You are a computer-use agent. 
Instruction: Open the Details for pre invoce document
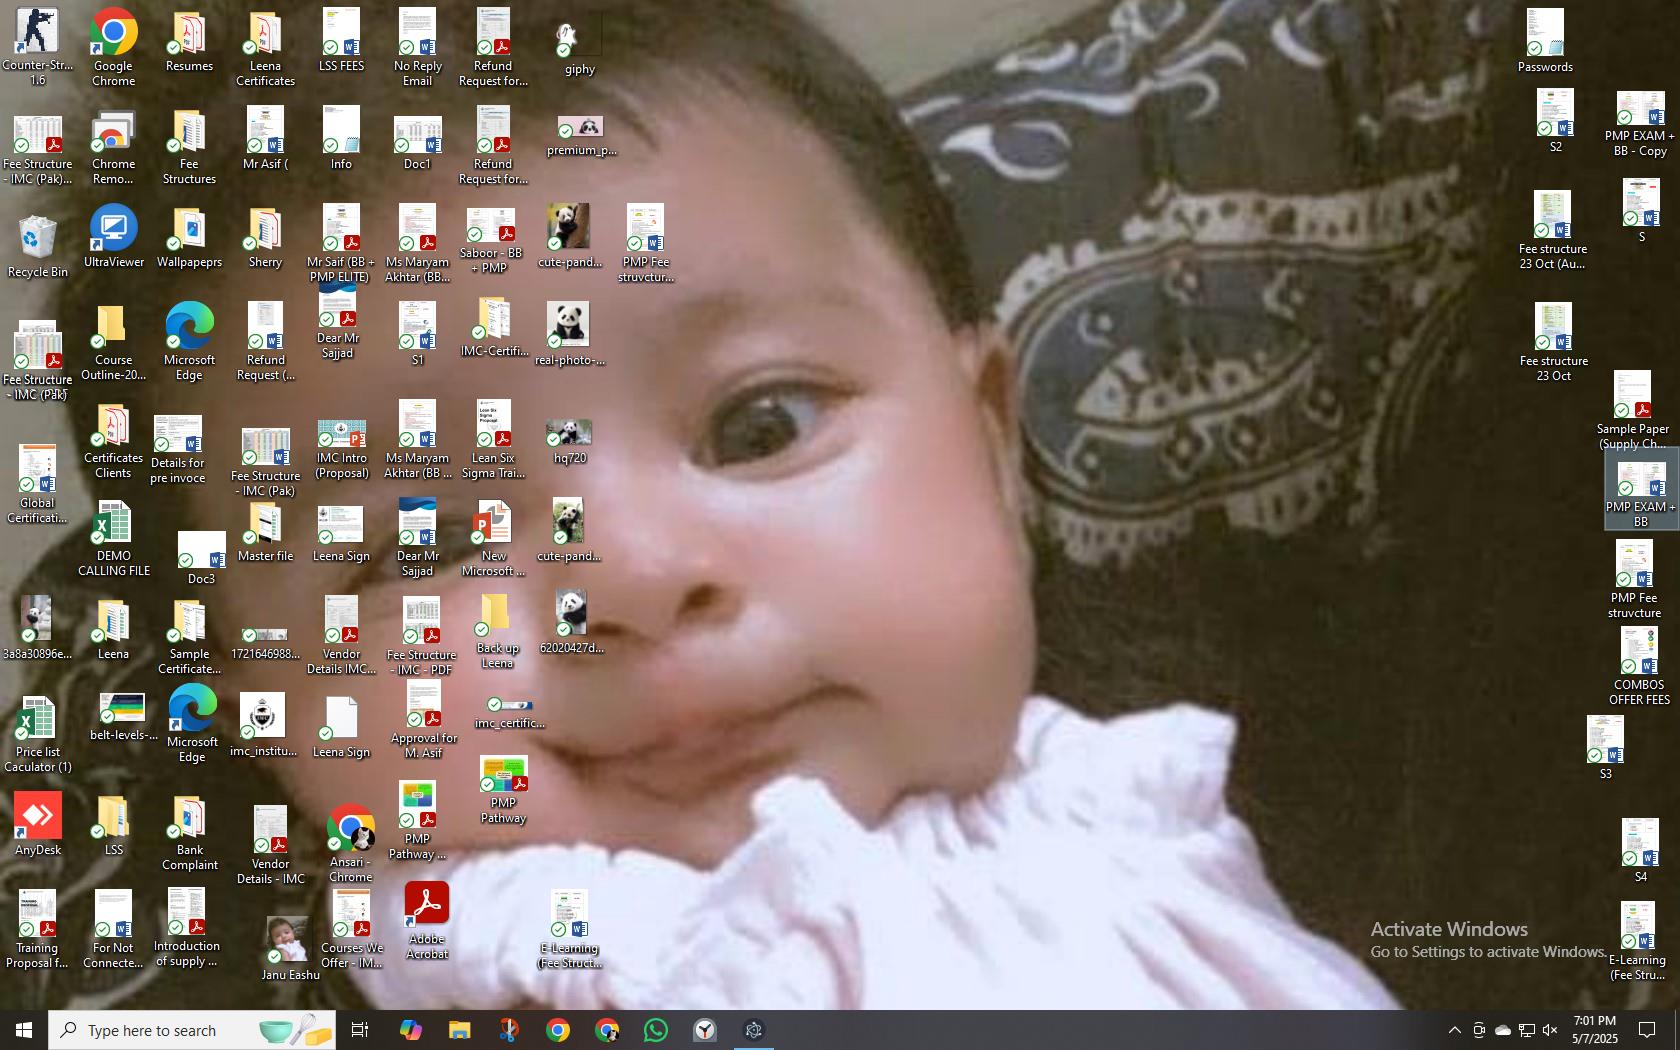pyautogui.click(x=178, y=450)
